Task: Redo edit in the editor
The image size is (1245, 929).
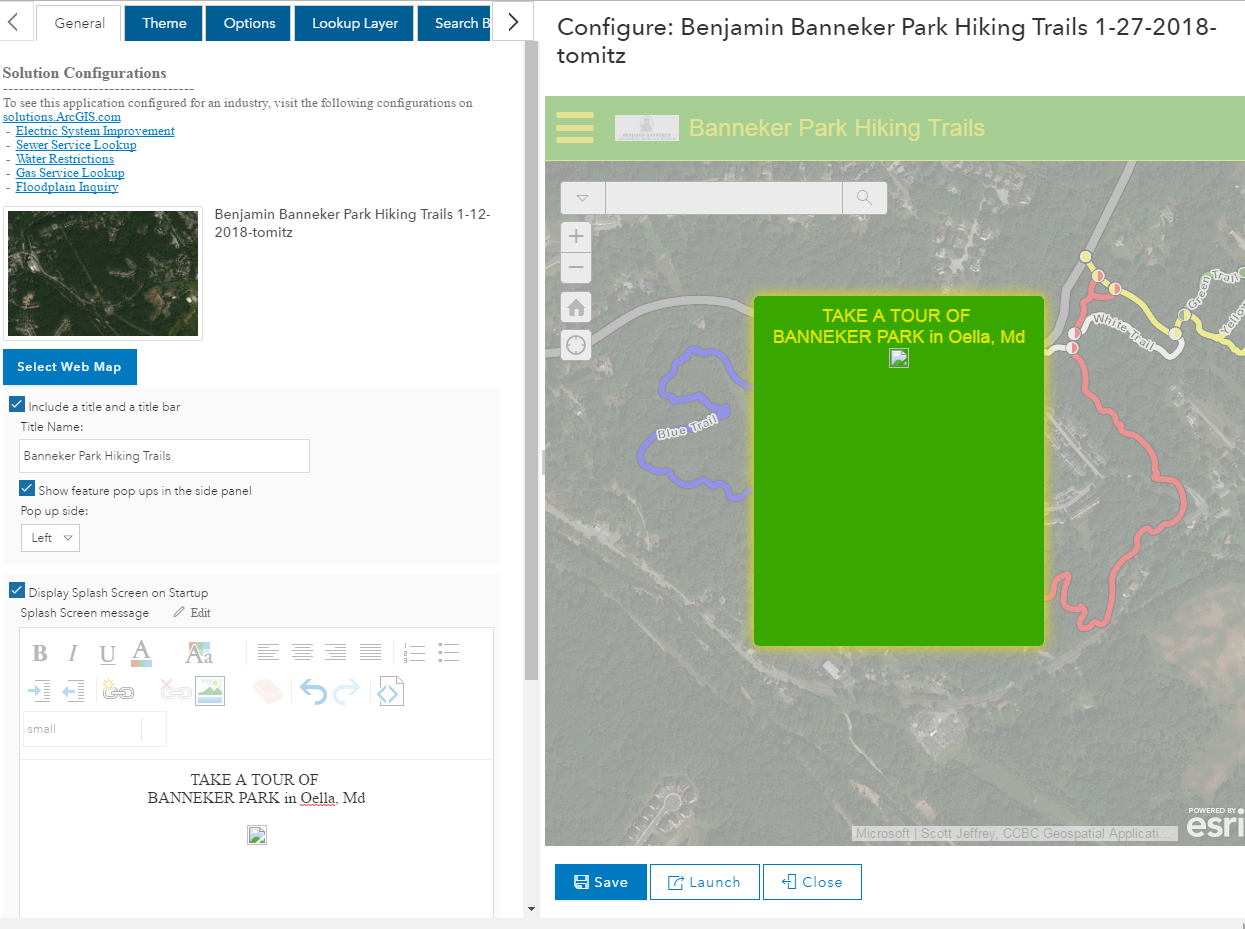Action: pyautogui.click(x=346, y=691)
